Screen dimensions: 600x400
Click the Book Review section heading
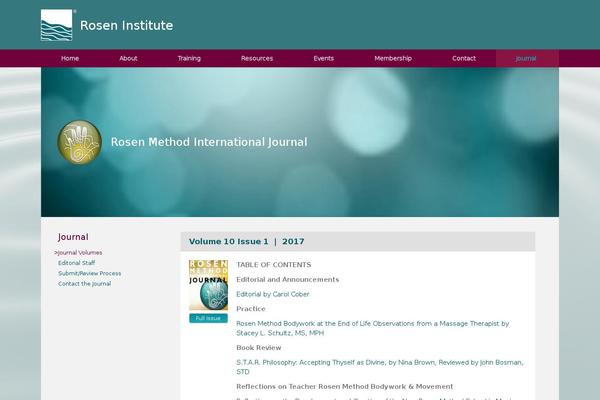(259, 348)
